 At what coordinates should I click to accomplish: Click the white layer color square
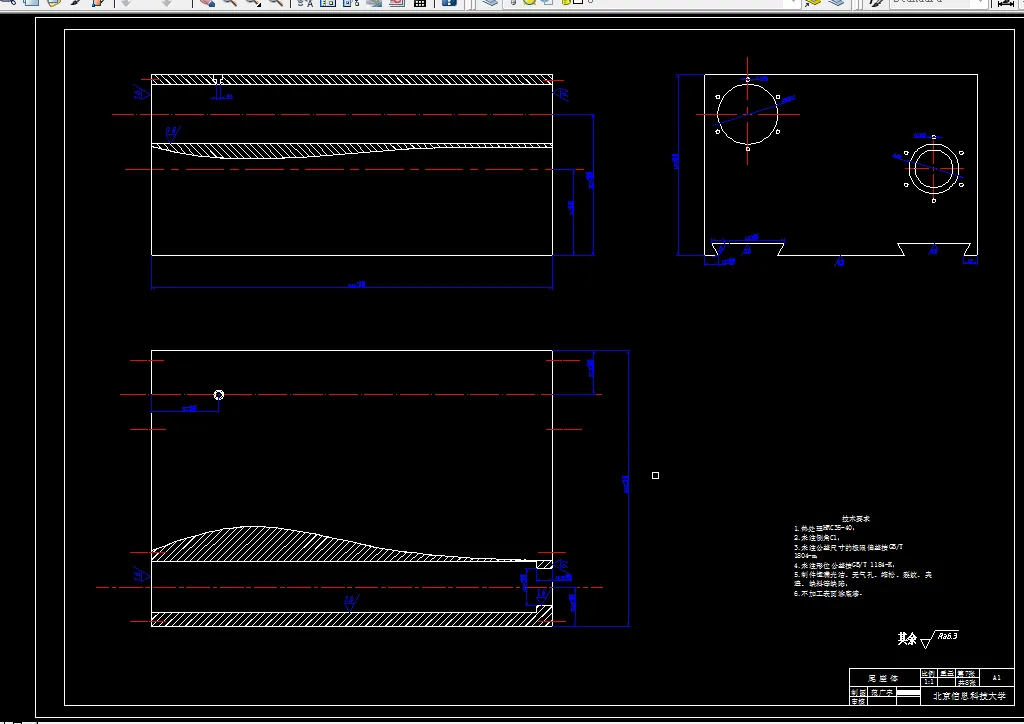pyautogui.click(x=577, y=2)
